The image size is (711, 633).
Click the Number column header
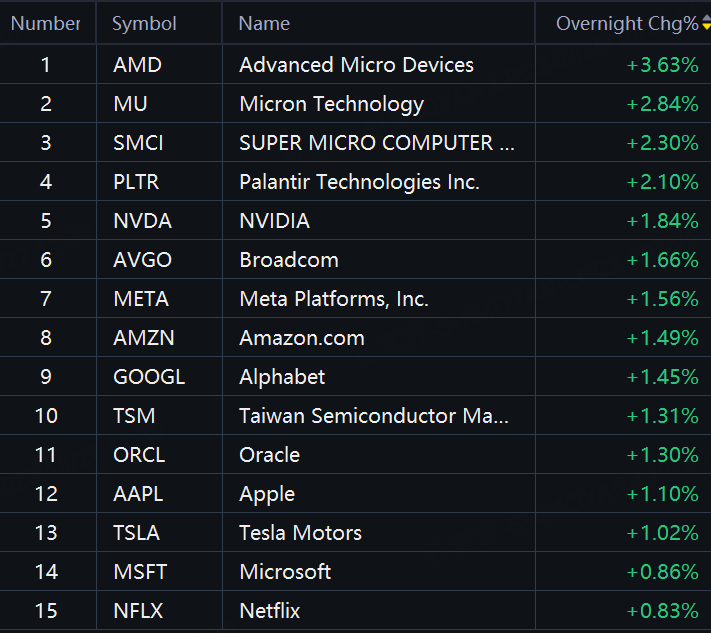(45, 23)
